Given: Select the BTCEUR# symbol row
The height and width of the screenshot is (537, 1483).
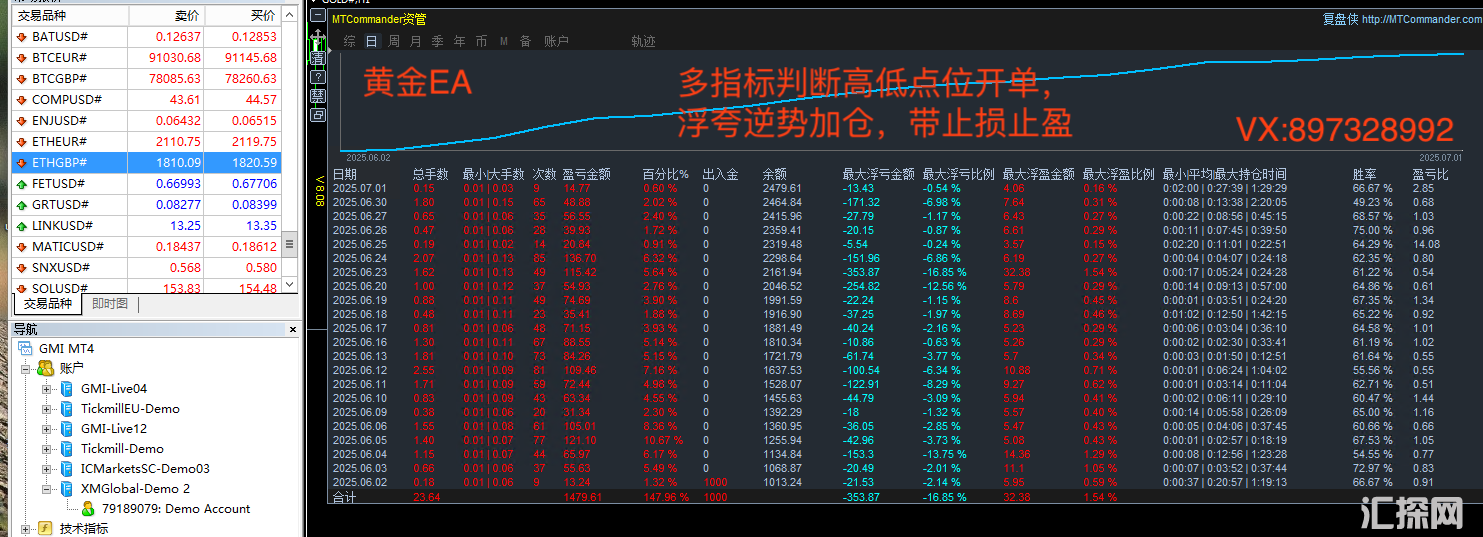Looking at the screenshot, I should (147, 58).
